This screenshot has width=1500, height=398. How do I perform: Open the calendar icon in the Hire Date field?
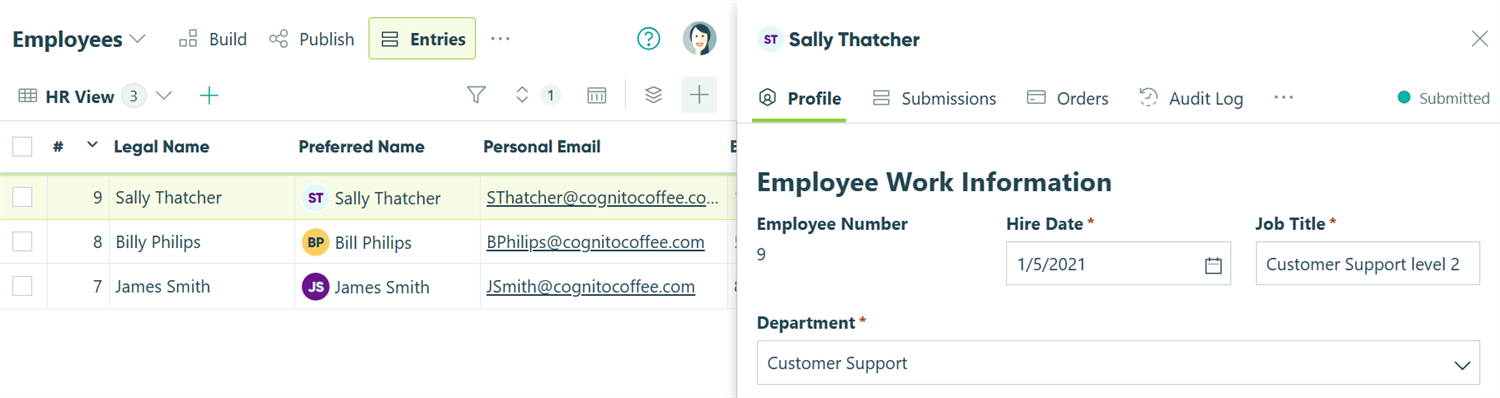pyautogui.click(x=1213, y=265)
